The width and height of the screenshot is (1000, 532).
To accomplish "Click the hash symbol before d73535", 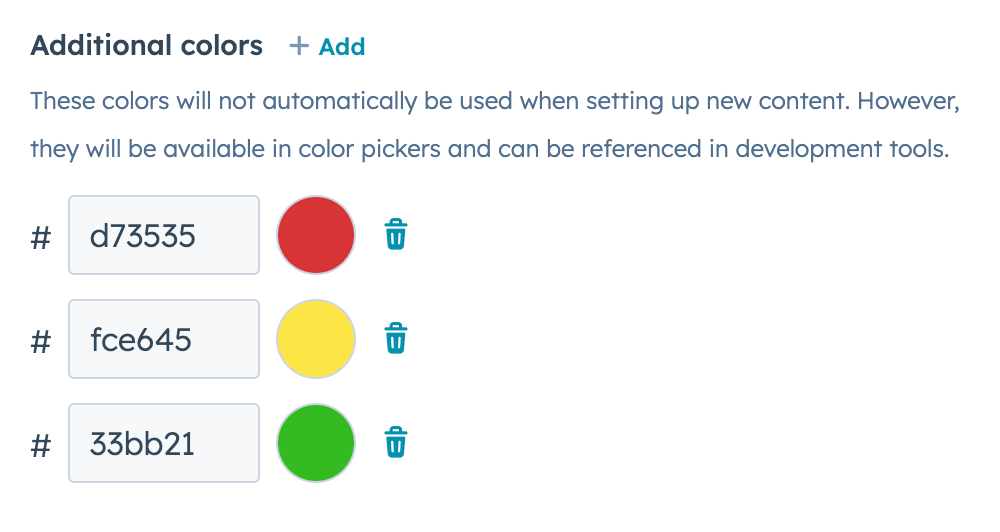I will (41, 237).
